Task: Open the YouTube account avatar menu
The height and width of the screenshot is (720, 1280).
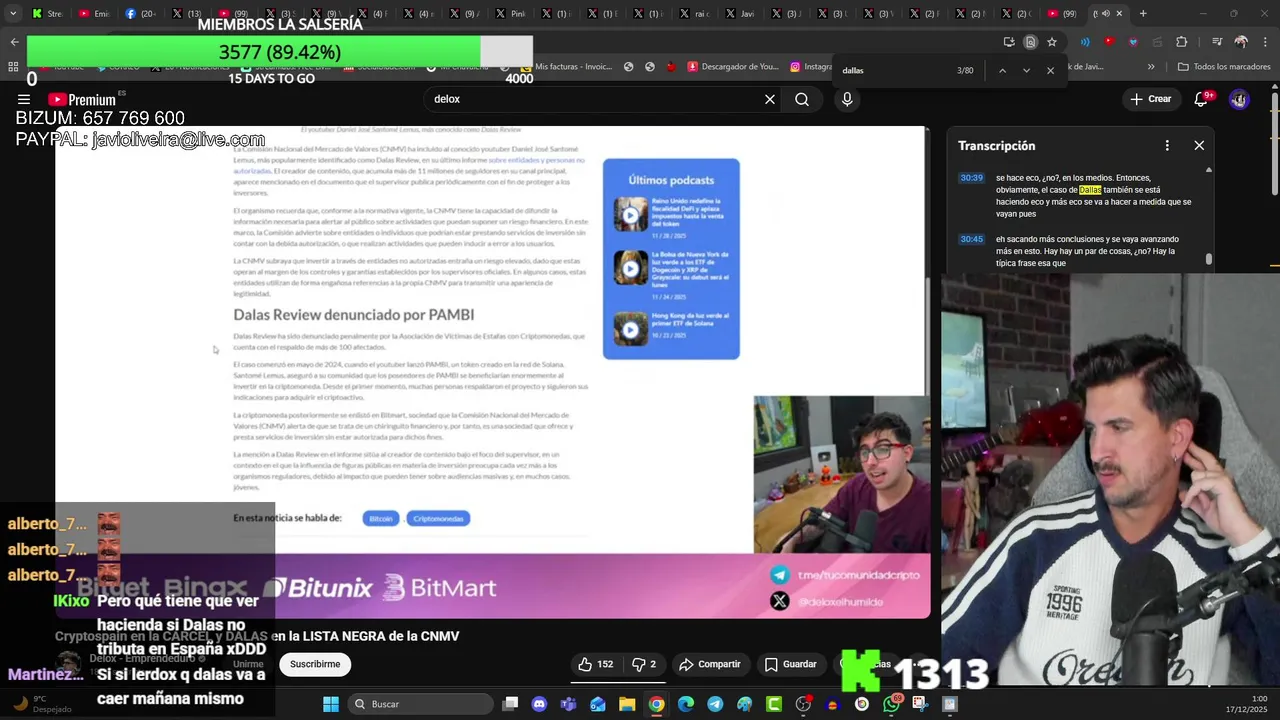Action: tap(1239, 99)
